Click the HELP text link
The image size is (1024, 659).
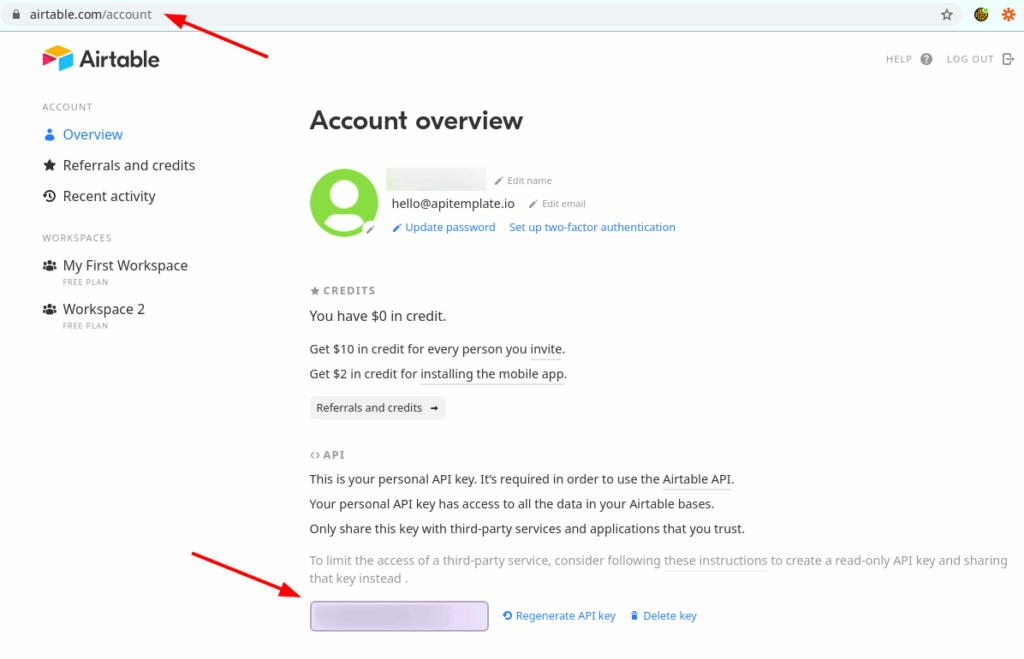click(x=899, y=59)
